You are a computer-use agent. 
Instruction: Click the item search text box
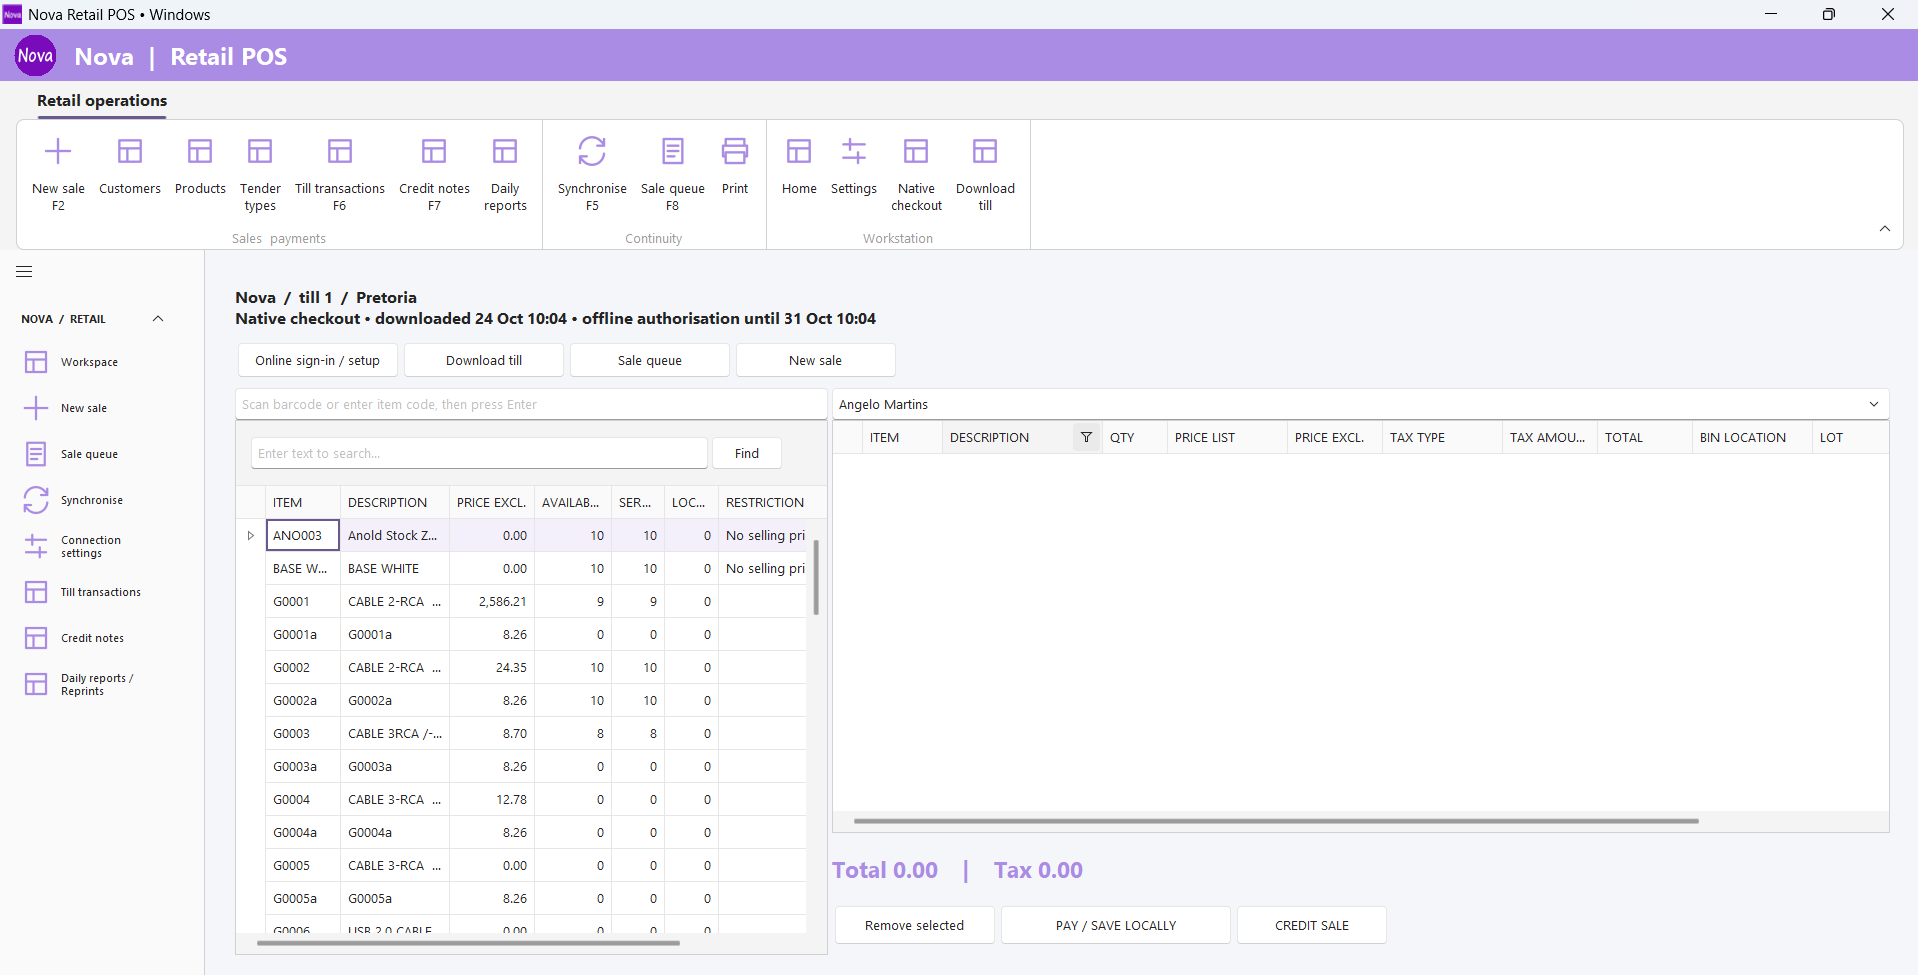tap(479, 453)
